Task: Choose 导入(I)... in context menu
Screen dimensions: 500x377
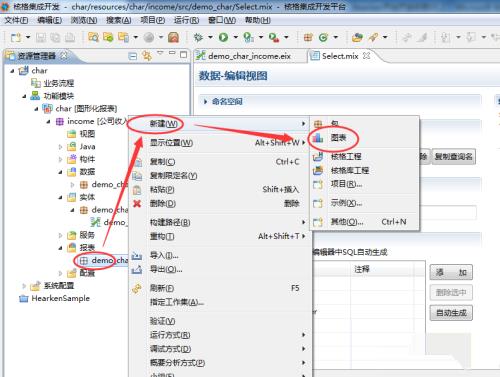Action: (x=220, y=255)
